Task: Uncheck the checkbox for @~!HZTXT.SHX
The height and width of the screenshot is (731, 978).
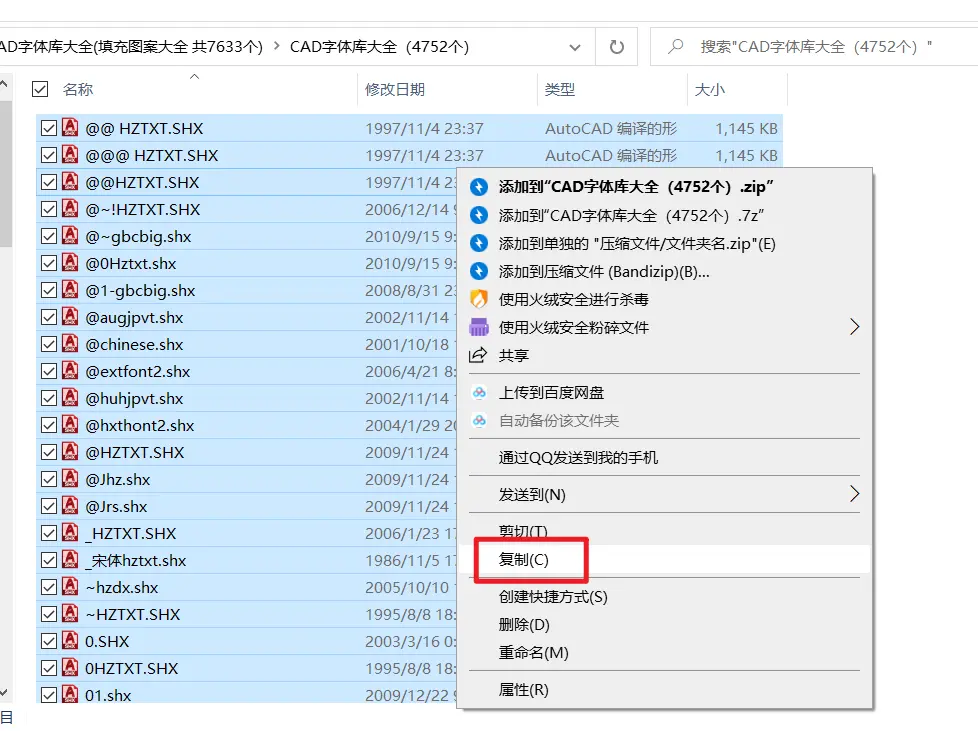Action: pyautogui.click(x=49, y=209)
